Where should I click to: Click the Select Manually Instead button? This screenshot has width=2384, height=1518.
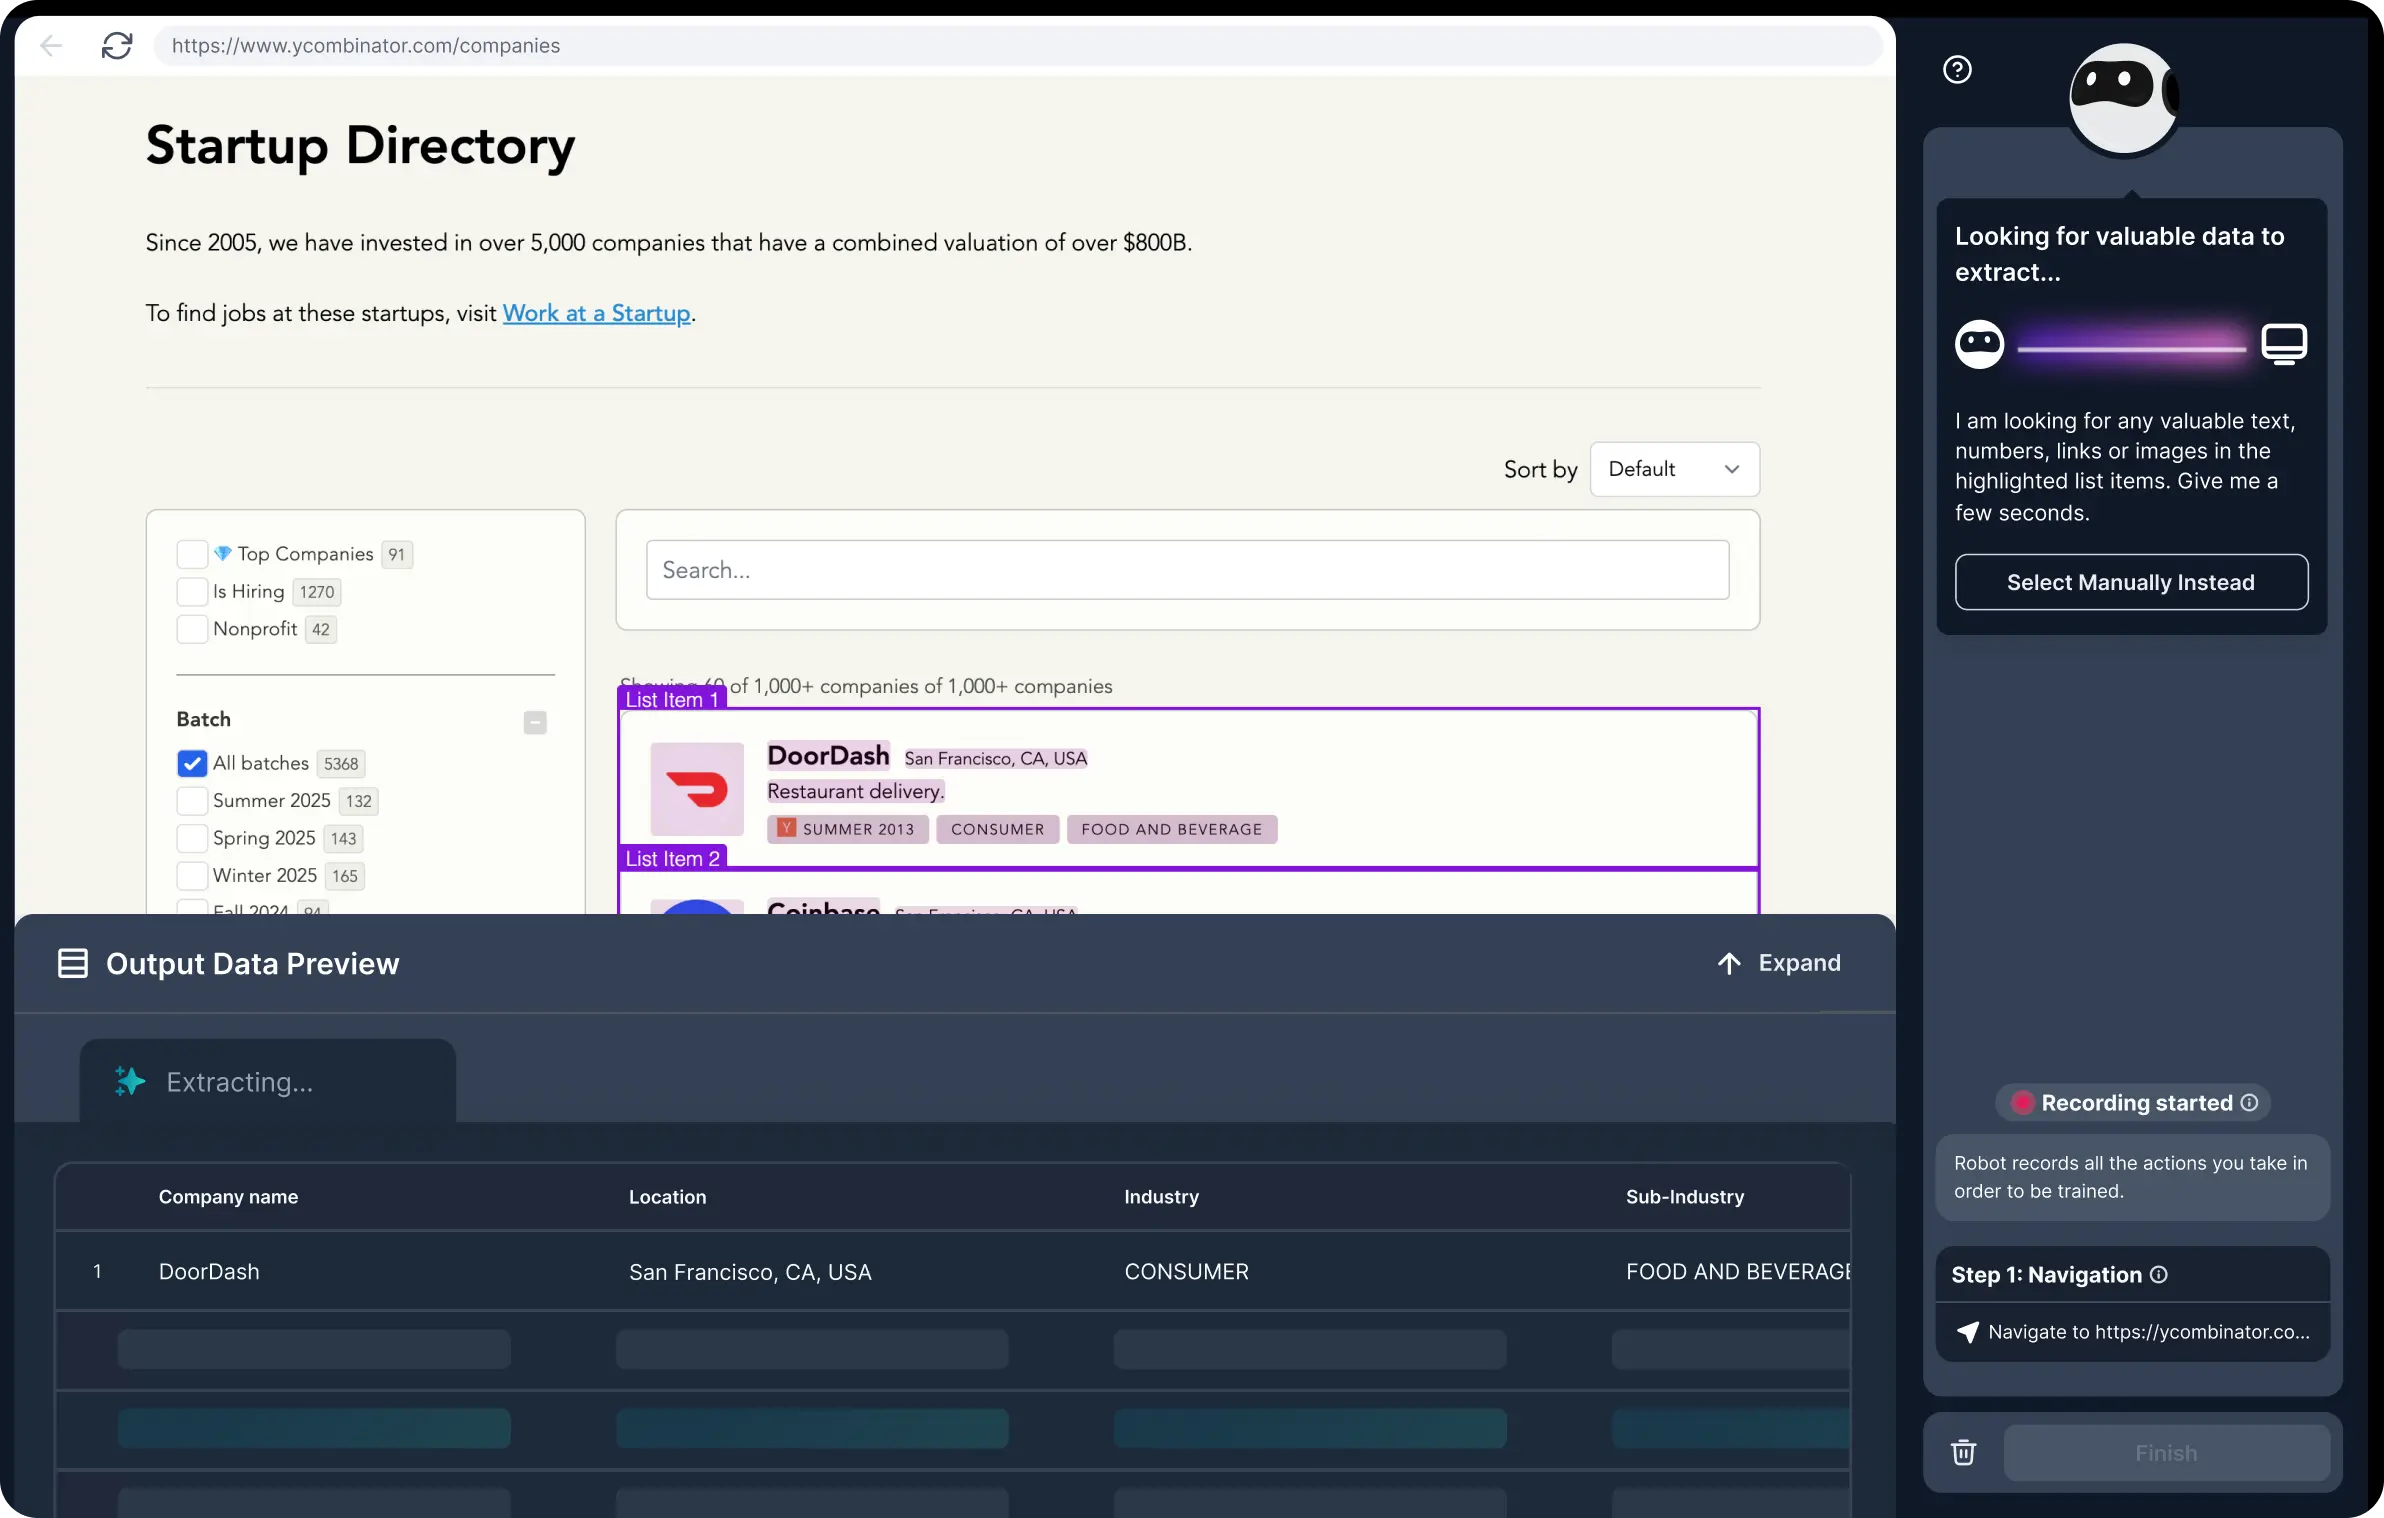point(2130,581)
